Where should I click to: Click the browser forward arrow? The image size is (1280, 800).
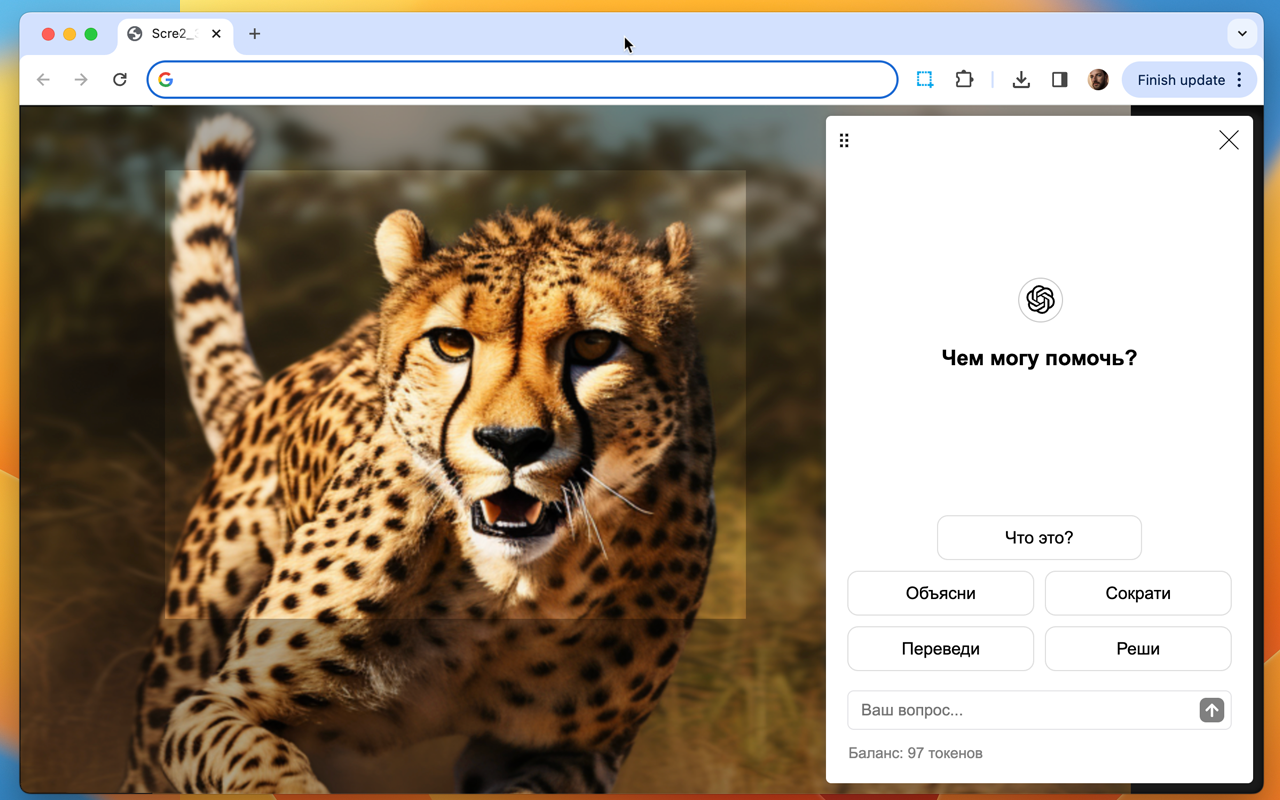pyautogui.click(x=81, y=80)
